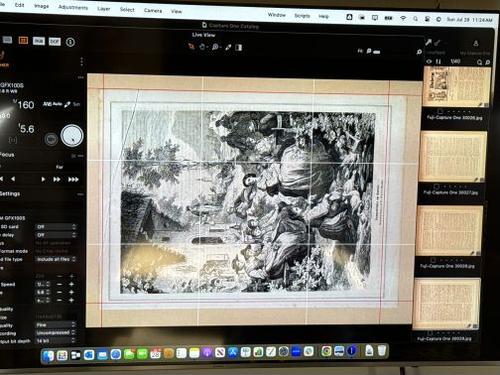Screen dimensions: 500x375
Task: Open the Fine quality dropdown
Action: point(56,325)
